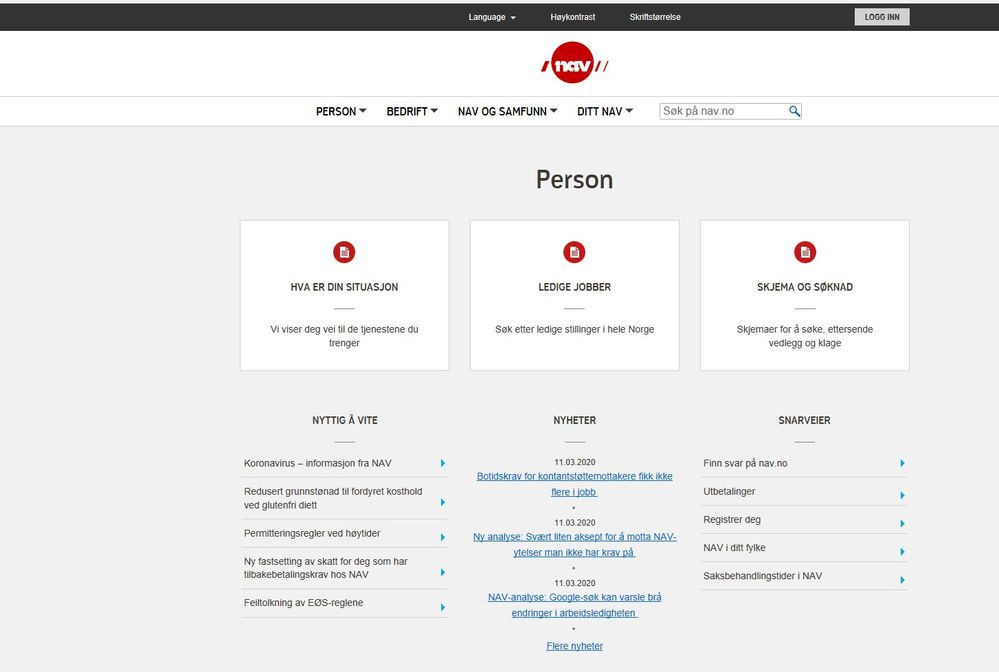The width and height of the screenshot is (999, 672).
Task: Toggle Skriftstørrelse option
Action: point(655,17)
